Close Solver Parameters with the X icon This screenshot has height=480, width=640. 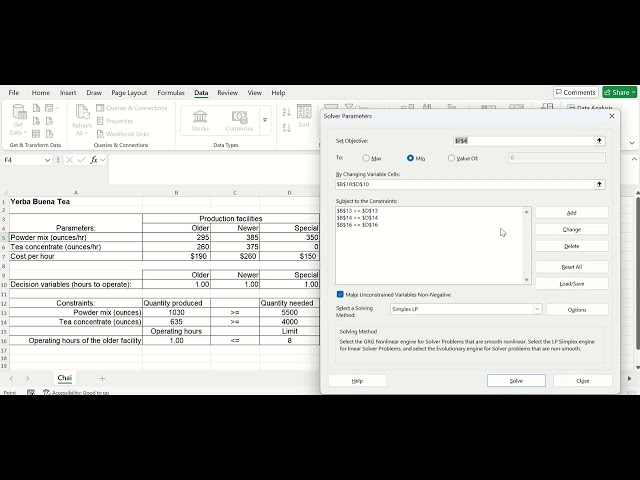[x=611, y=116]
